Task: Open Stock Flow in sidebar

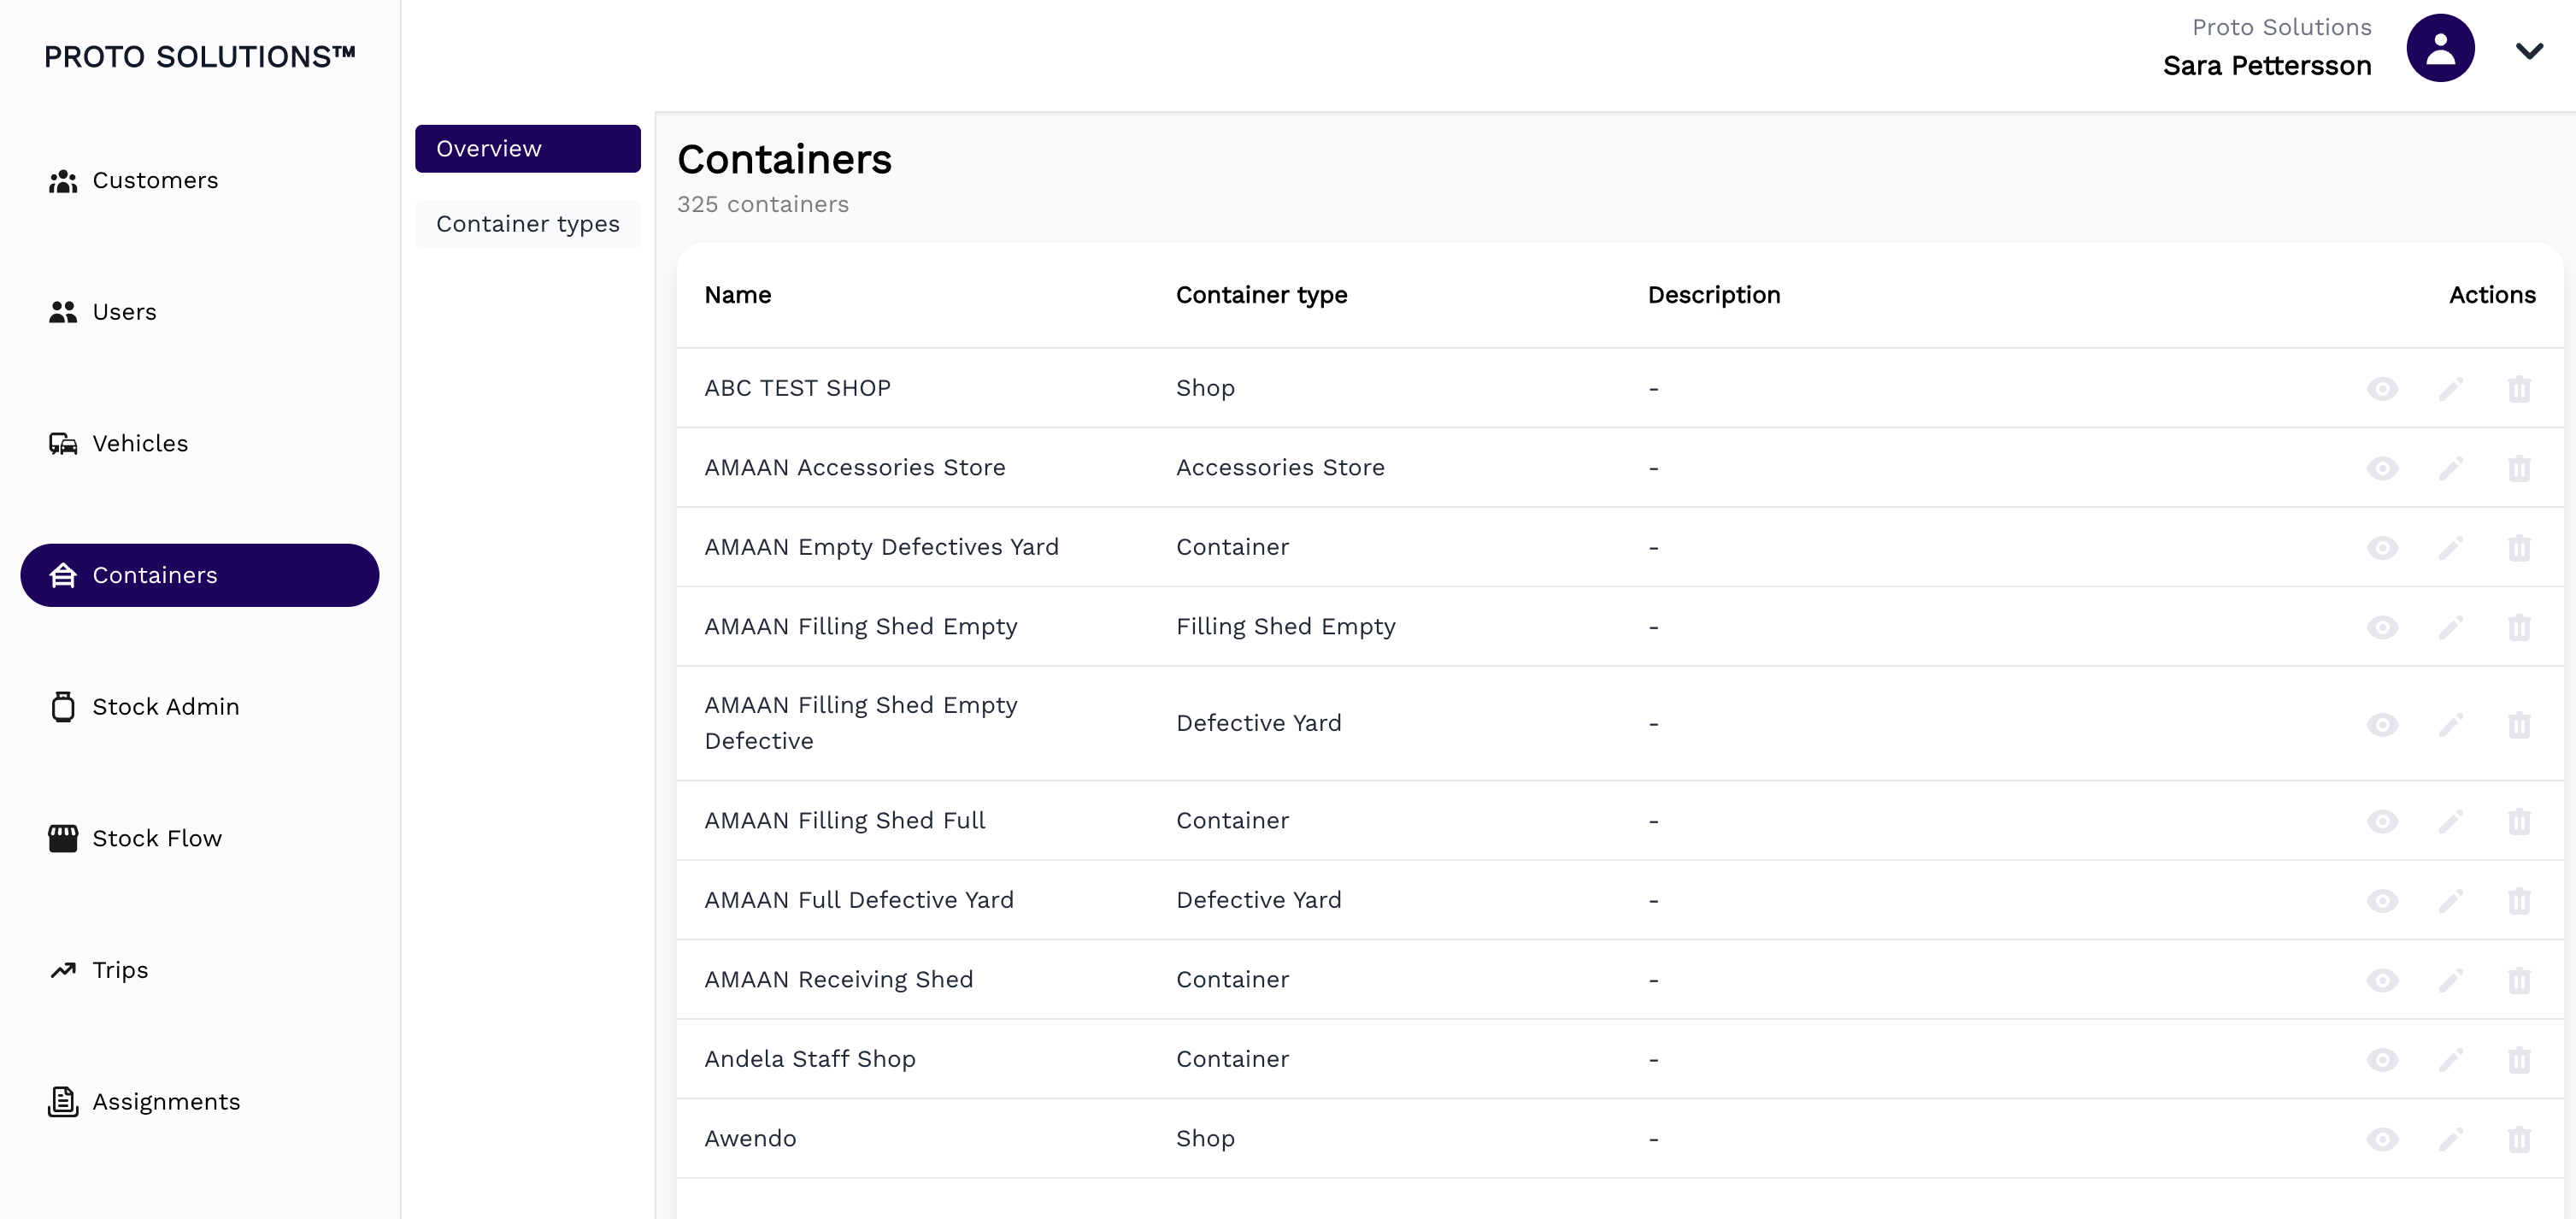Action: [199, 838]
